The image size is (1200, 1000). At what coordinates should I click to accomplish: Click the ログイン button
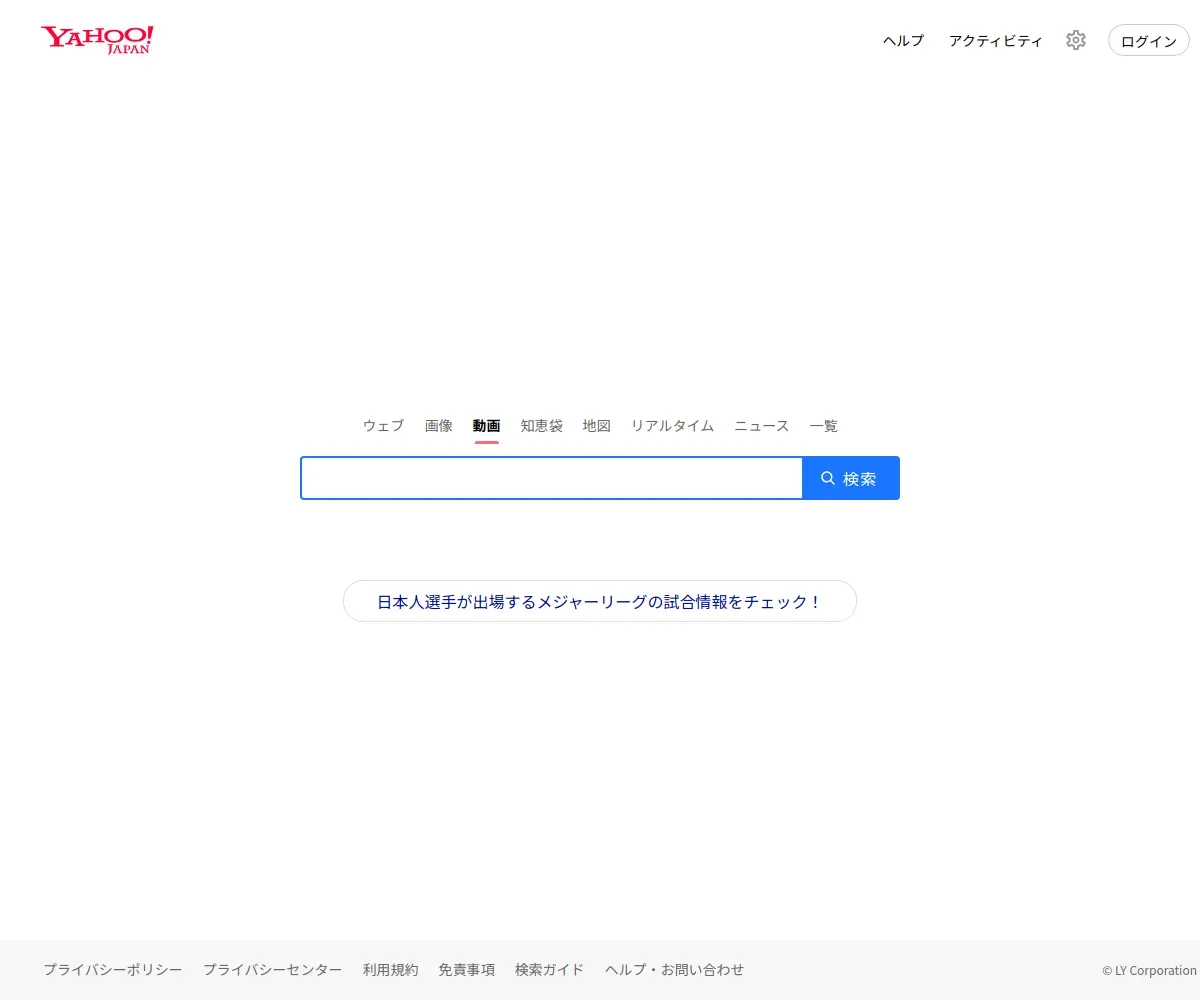click(1149, 41)
